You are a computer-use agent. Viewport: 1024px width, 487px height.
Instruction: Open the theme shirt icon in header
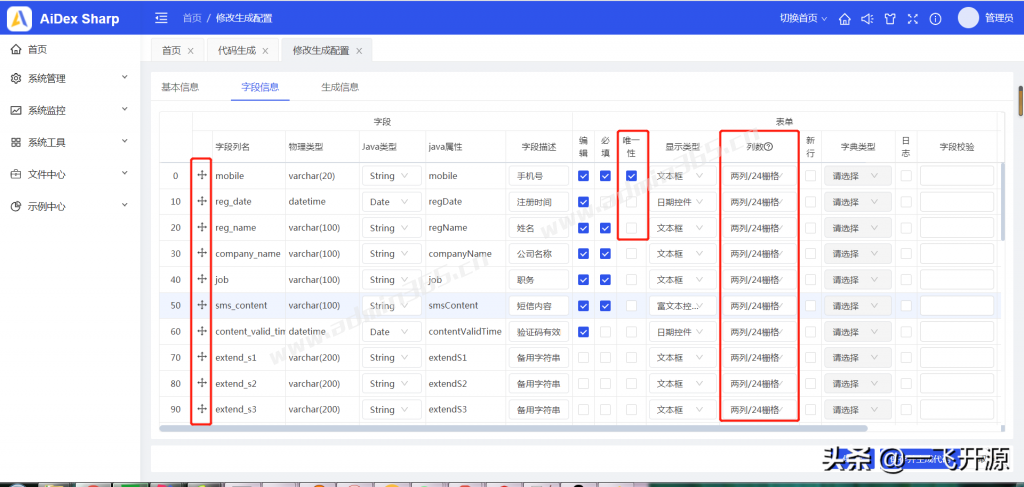tap(889, 19)
